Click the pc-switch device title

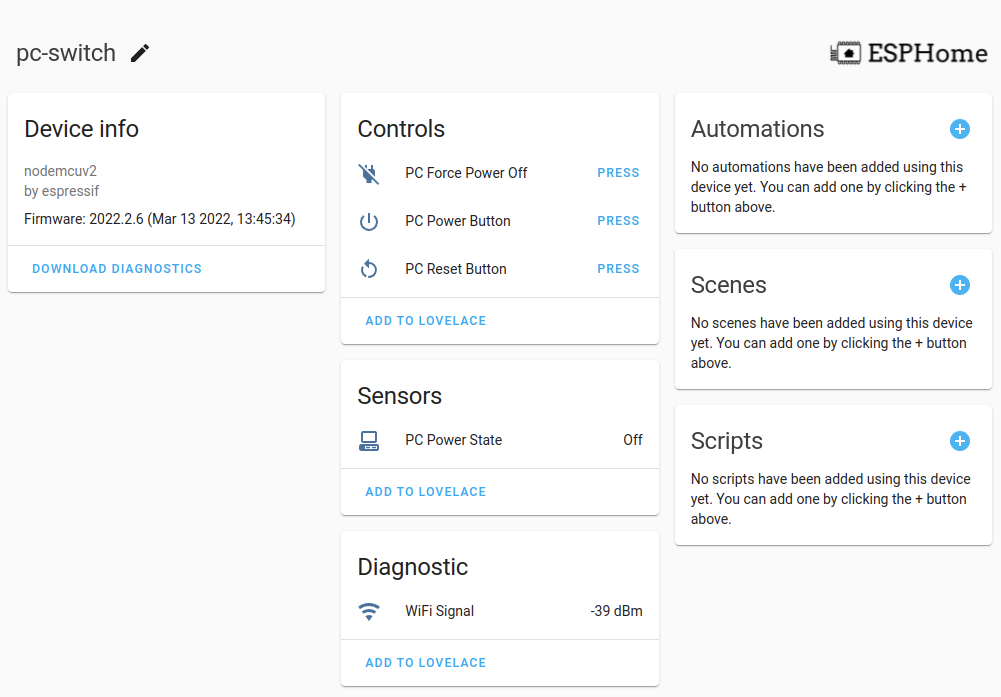[x=66, y=53]
